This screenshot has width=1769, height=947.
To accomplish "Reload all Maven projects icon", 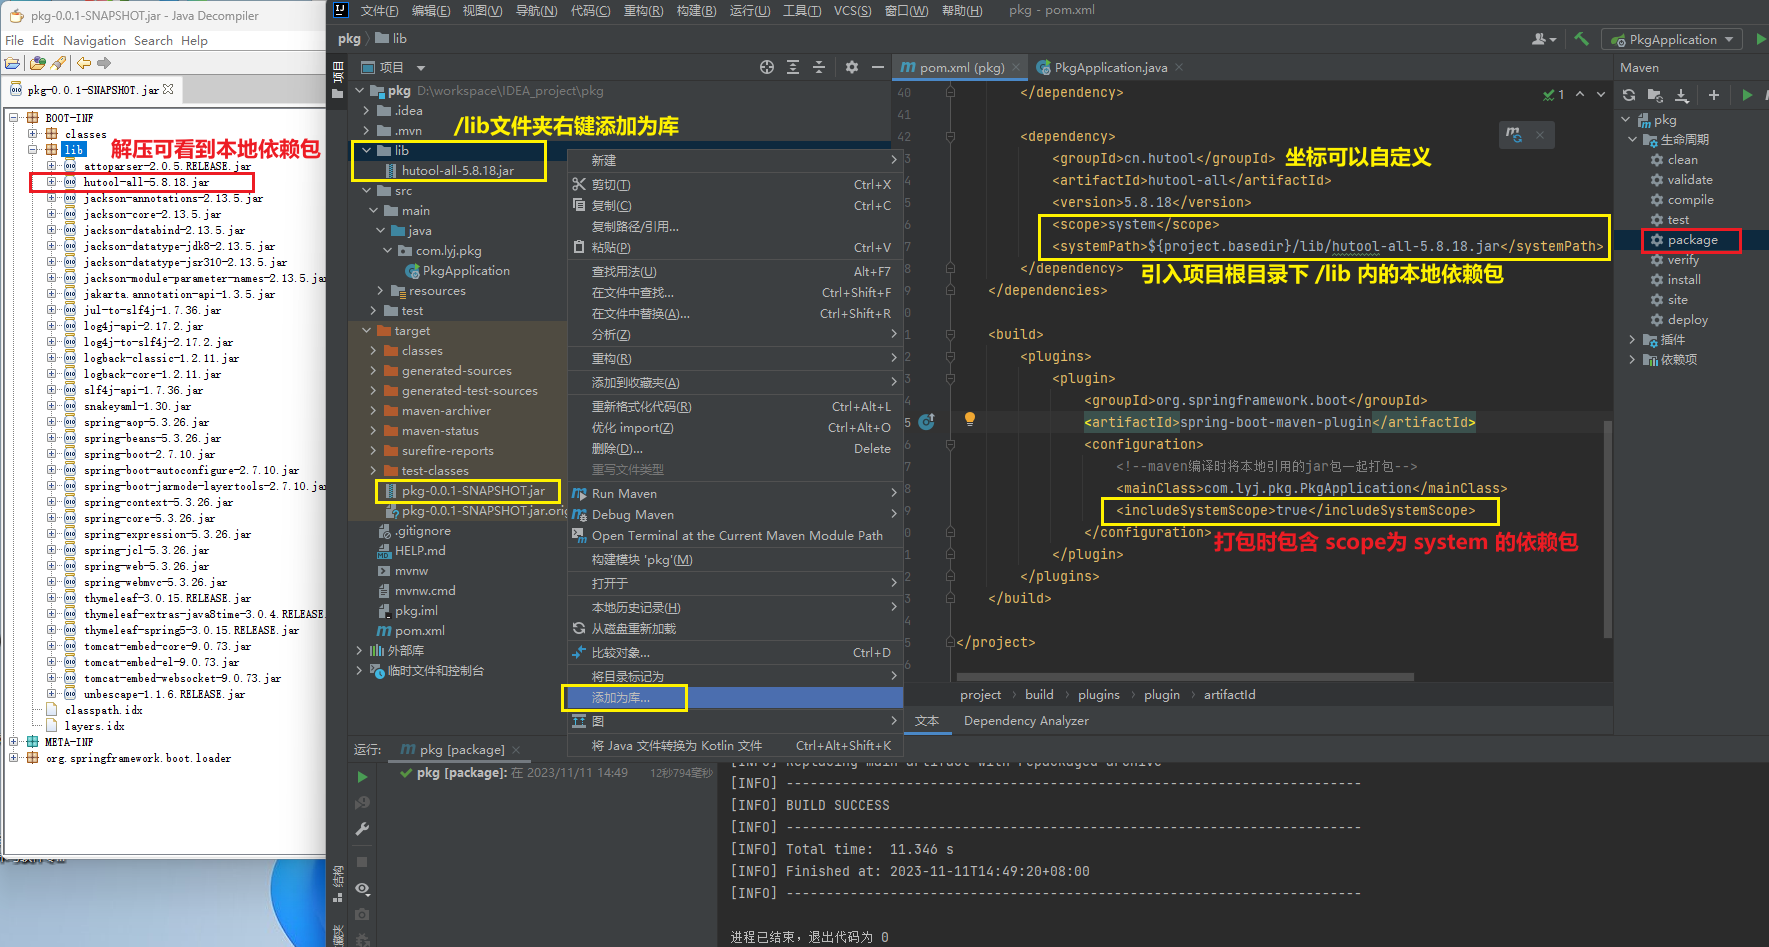I will [1629, 95].
